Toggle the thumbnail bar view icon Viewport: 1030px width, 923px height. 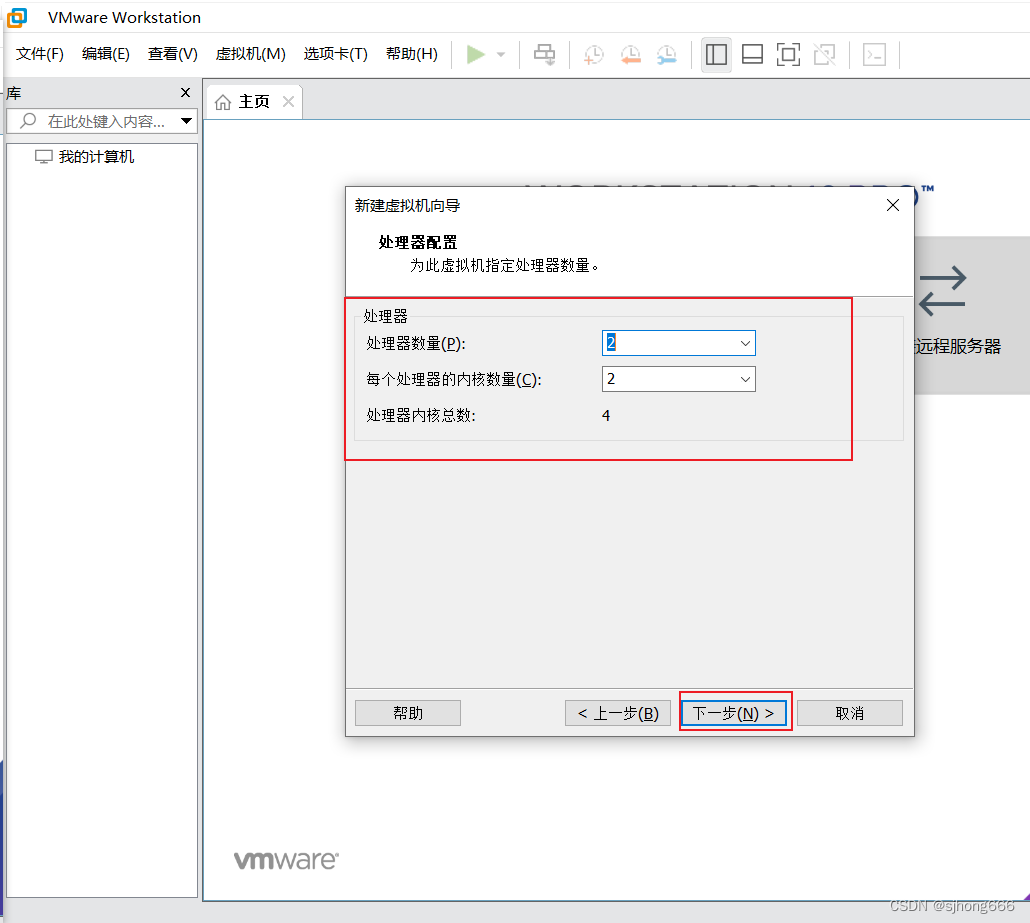click(x=752, y=55)
